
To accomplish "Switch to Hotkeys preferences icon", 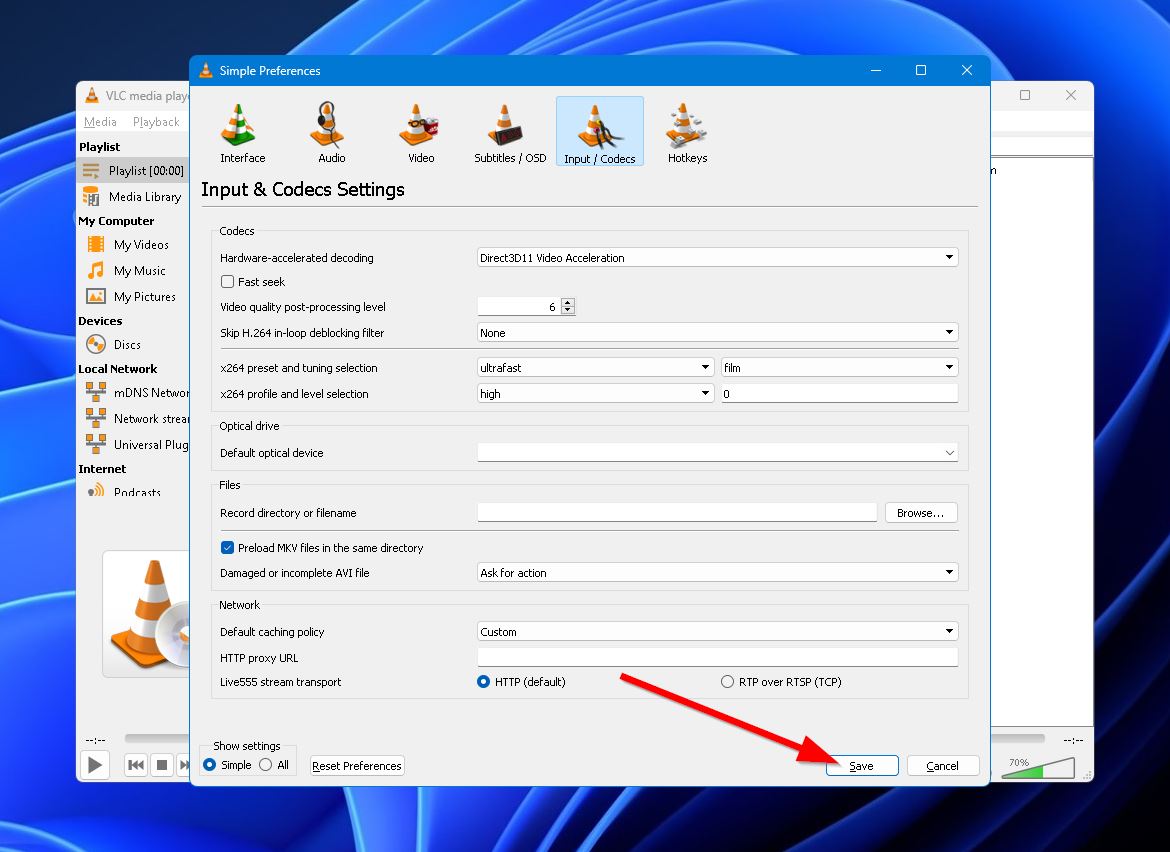I will (687, 132).
